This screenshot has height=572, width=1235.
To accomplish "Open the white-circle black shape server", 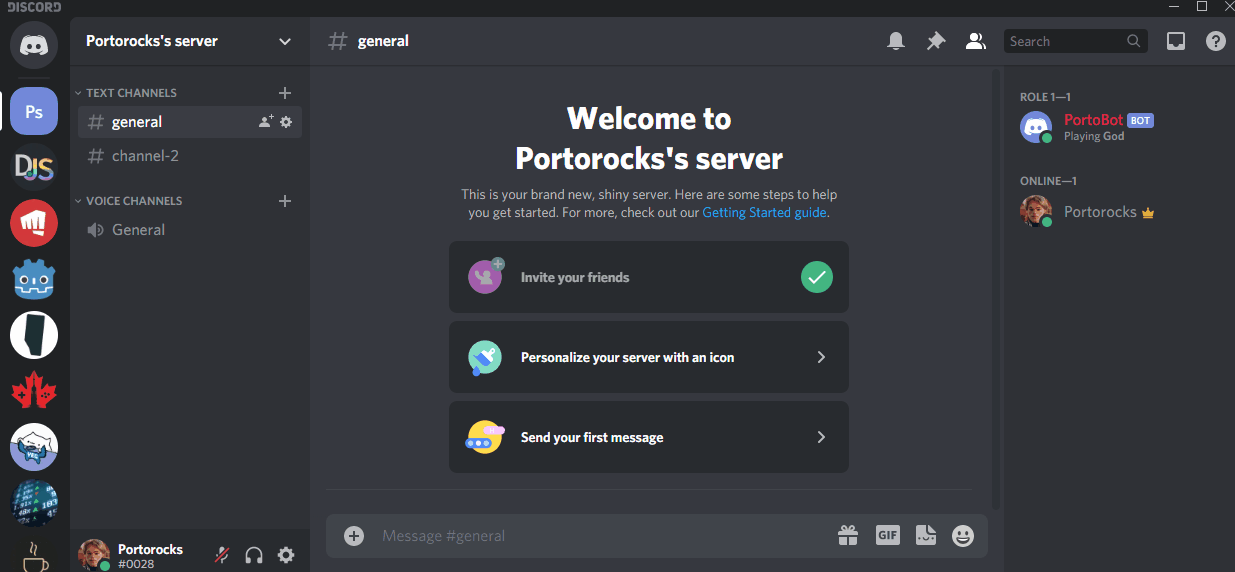I will click(34, 335).
